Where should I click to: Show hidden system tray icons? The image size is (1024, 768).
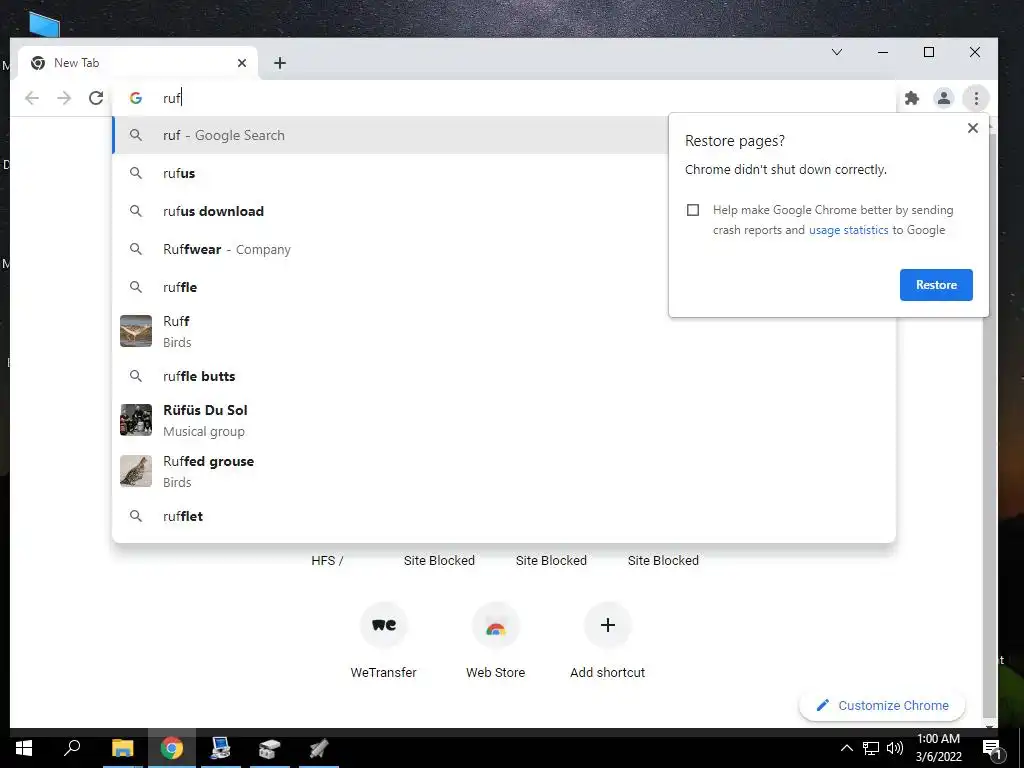[x=846, y=748]
